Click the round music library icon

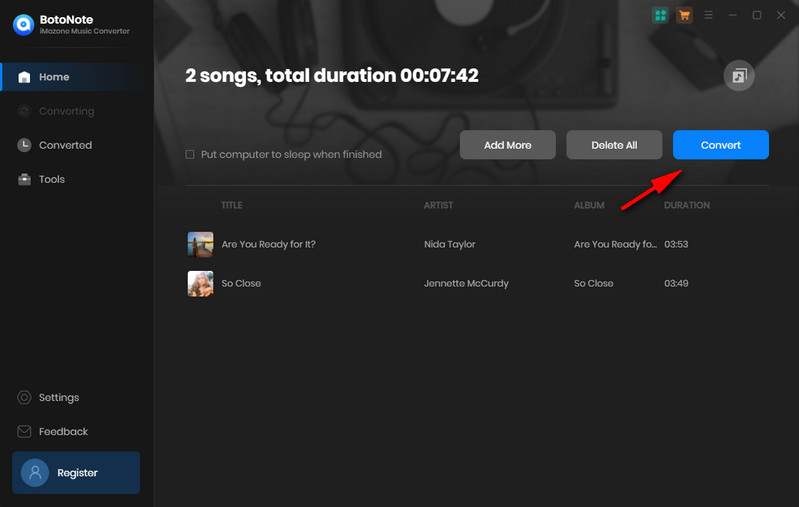739,76
